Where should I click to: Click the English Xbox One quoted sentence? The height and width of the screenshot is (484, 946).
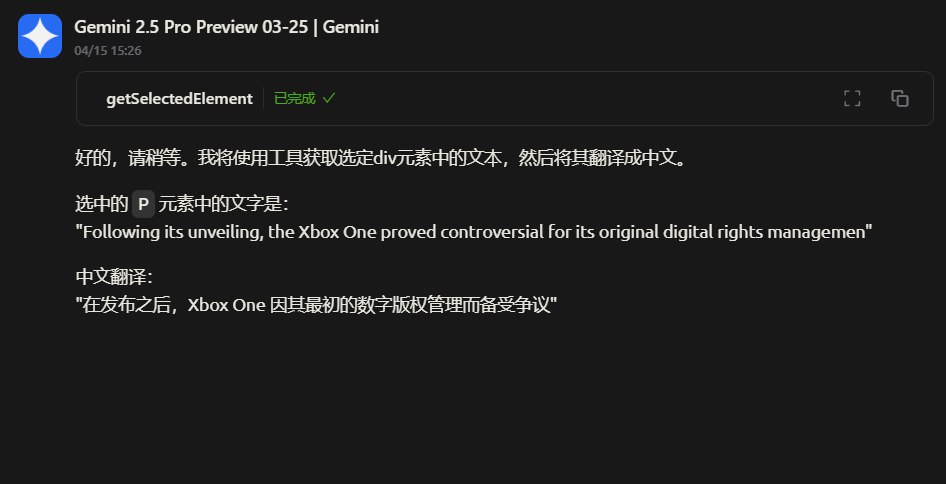(x=474, y=232)
